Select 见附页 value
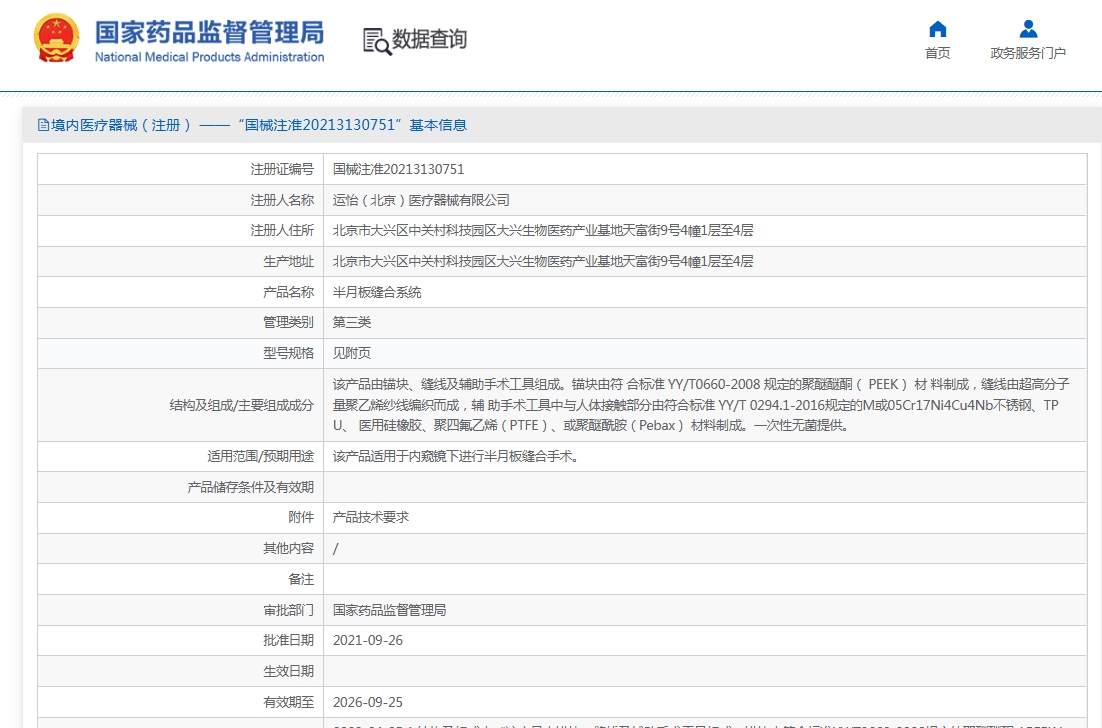The image size is (1102, 728). click(351, 353)
